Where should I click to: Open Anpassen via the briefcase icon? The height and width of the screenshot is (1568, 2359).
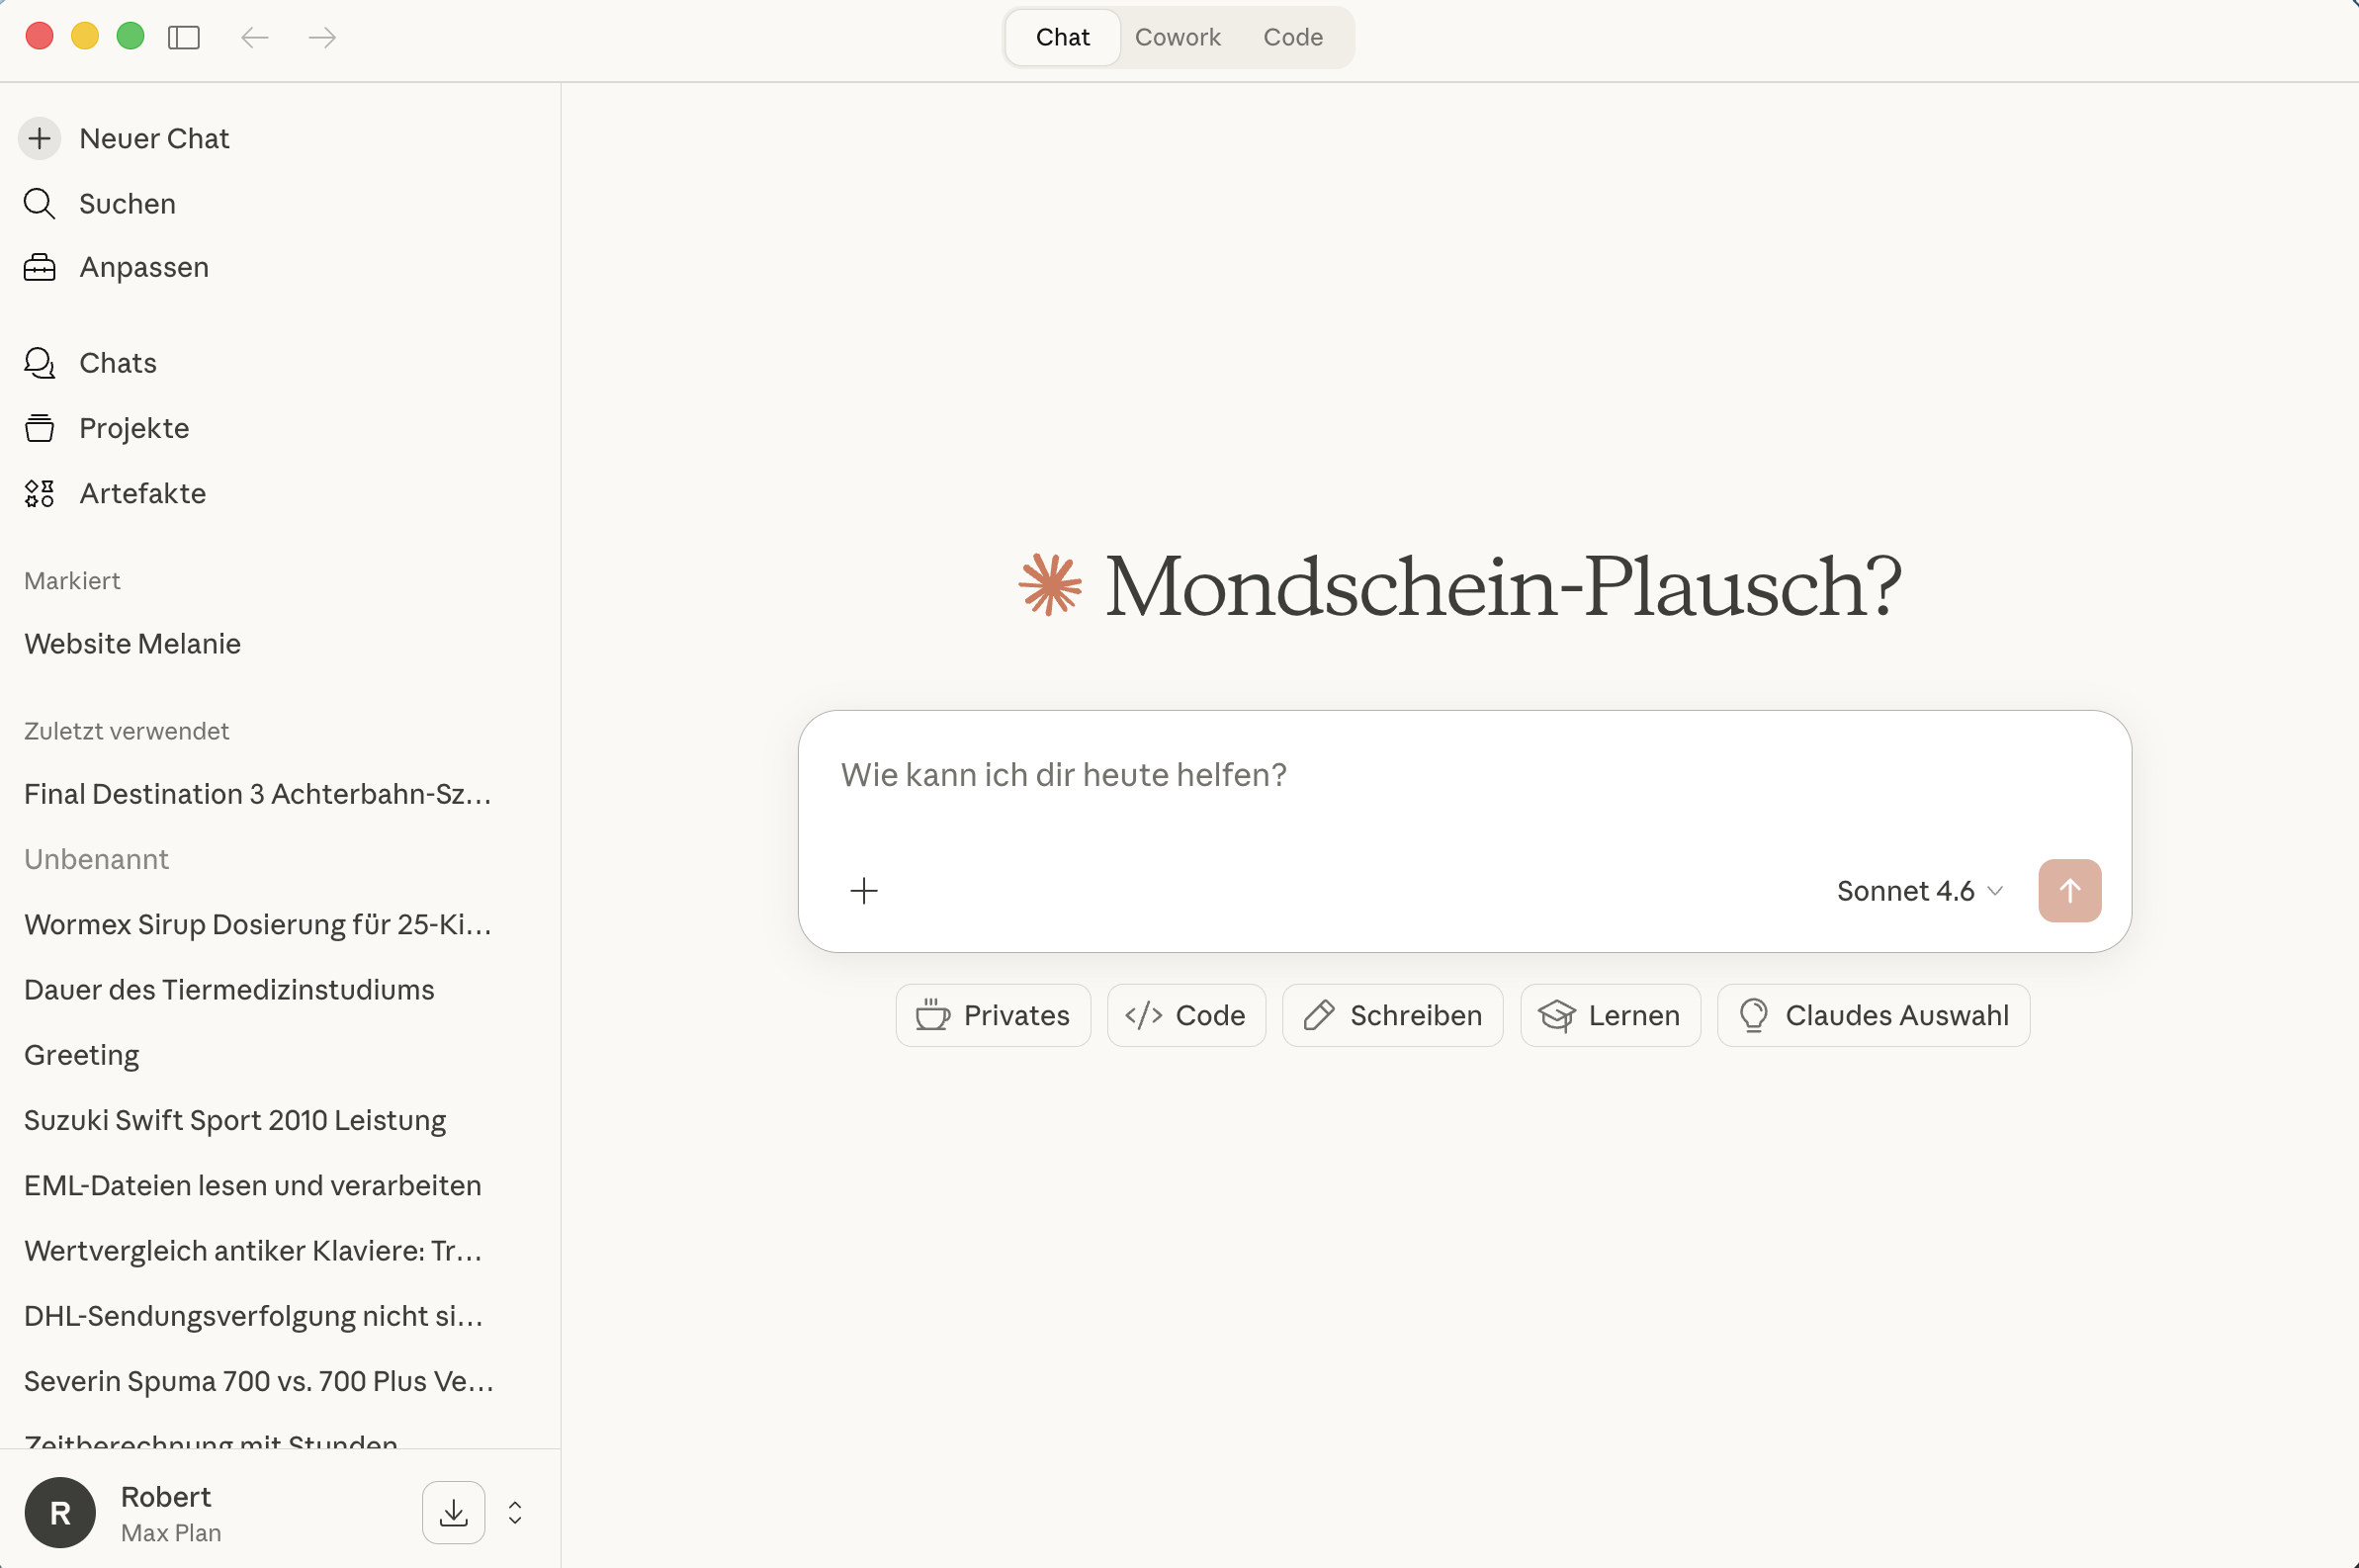pyautogui.click(x=39, y=267)
